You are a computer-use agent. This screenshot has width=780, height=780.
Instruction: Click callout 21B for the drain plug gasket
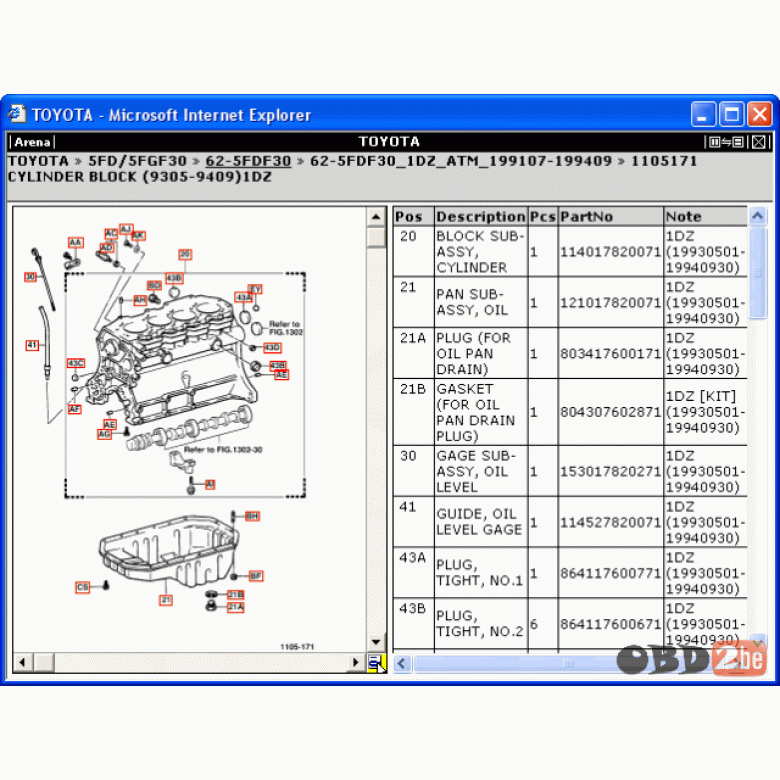coord(236,594)
